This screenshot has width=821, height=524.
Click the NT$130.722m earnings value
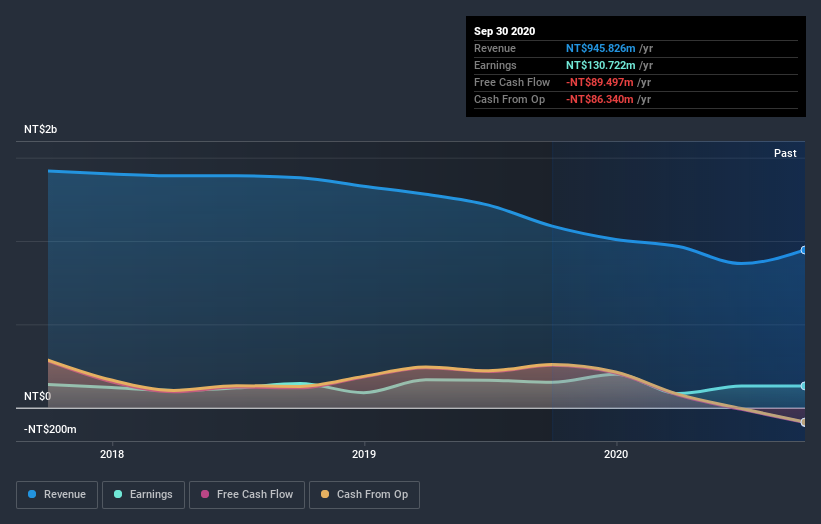[x=601, y=65]
